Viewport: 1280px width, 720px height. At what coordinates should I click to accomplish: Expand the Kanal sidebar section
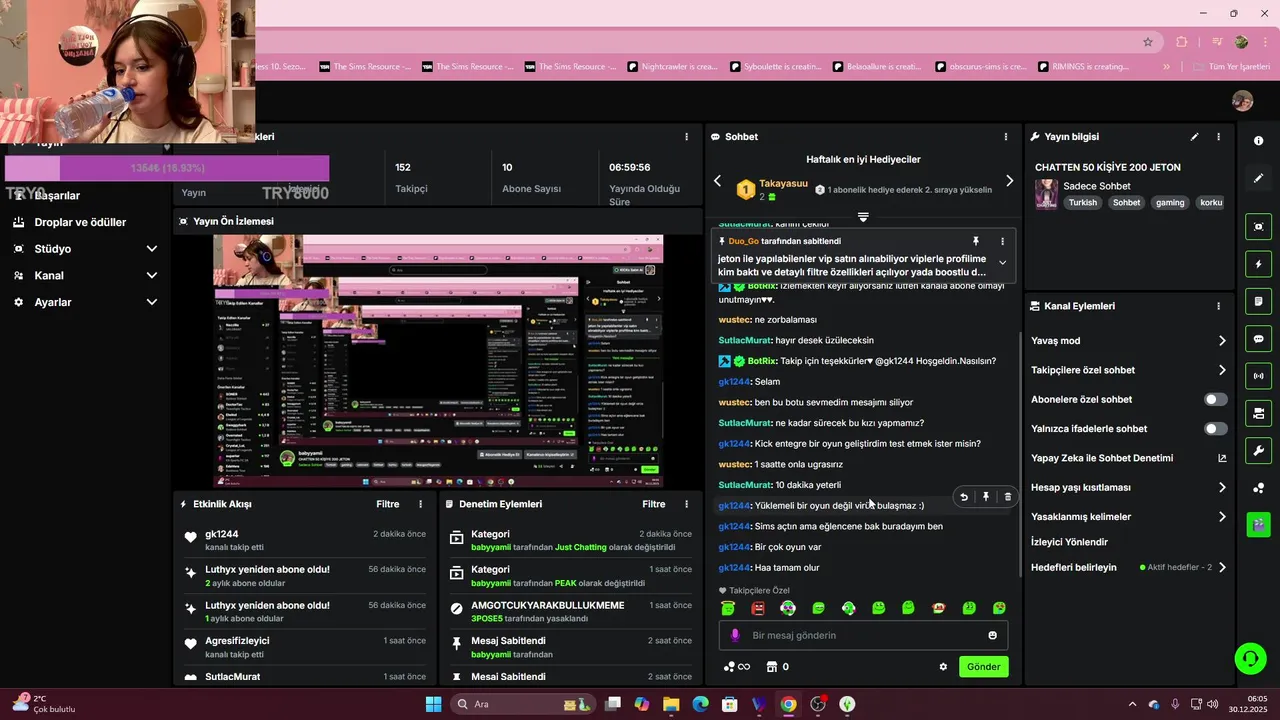[x=152, y=275]
